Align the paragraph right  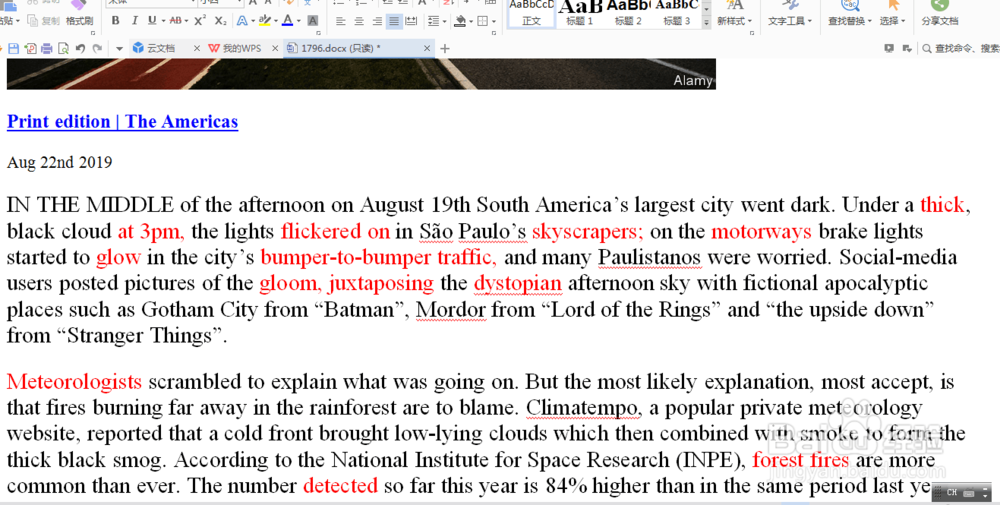pos(377,21)
